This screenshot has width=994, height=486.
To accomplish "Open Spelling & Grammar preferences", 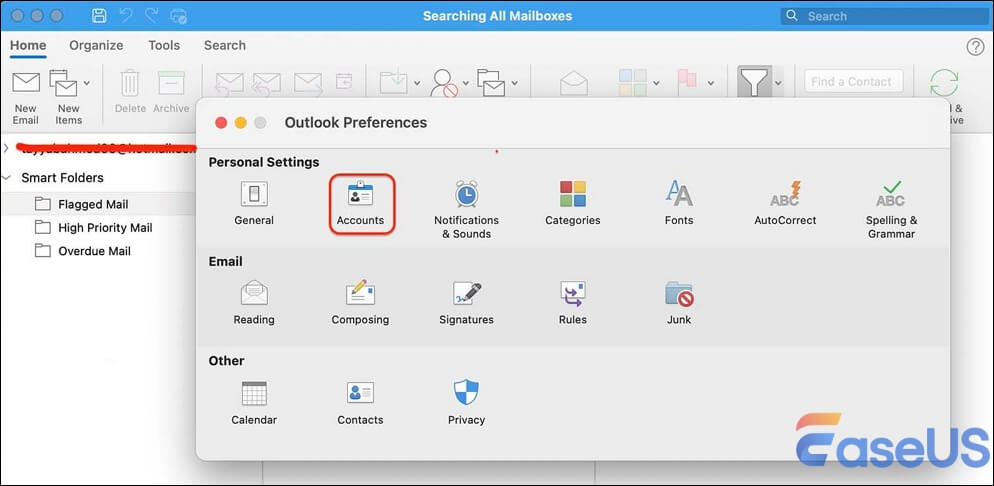I will [x=891, y=210].
